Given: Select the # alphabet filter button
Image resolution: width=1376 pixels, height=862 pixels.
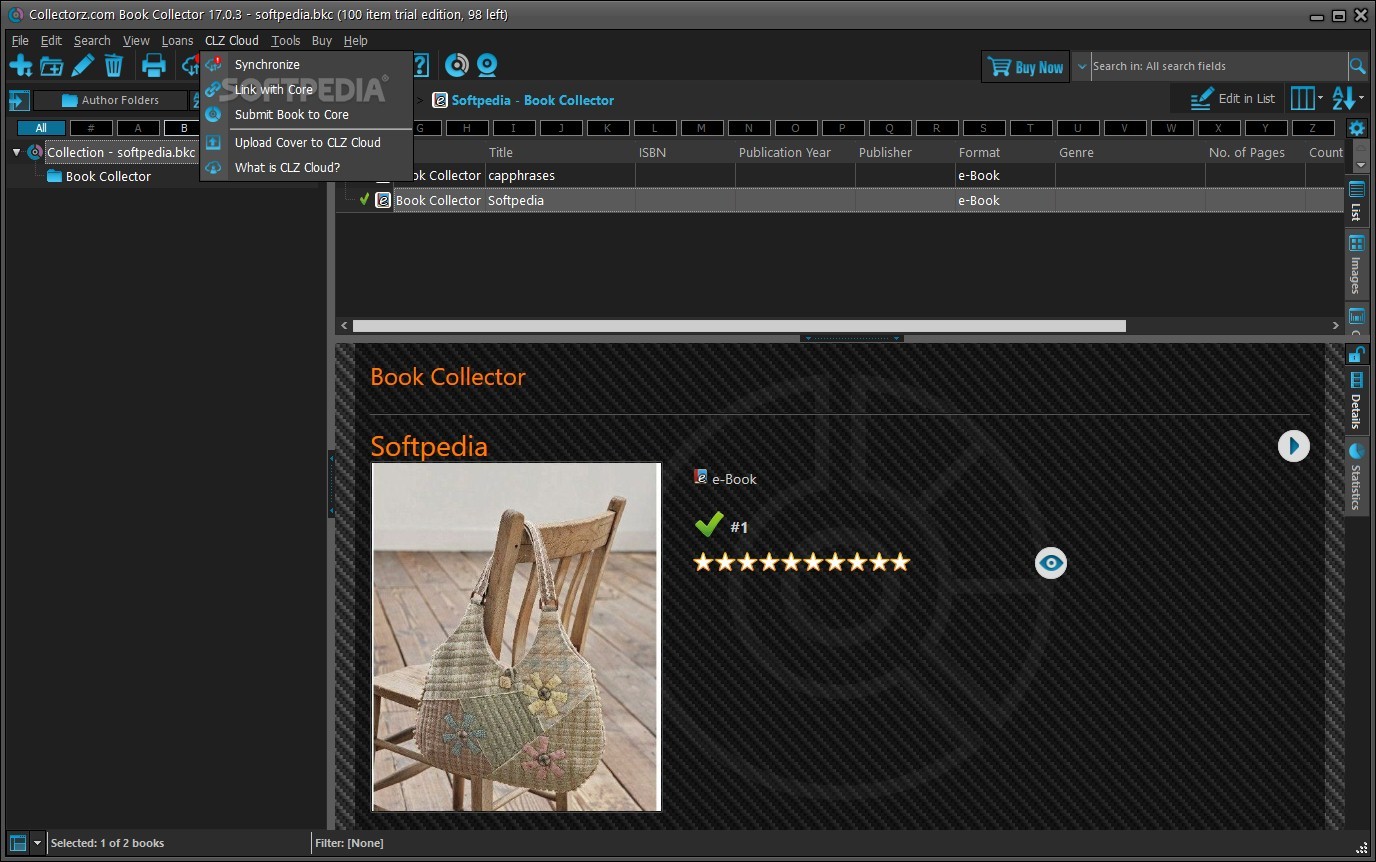Looking at the screenshot, I should [91, 128].
